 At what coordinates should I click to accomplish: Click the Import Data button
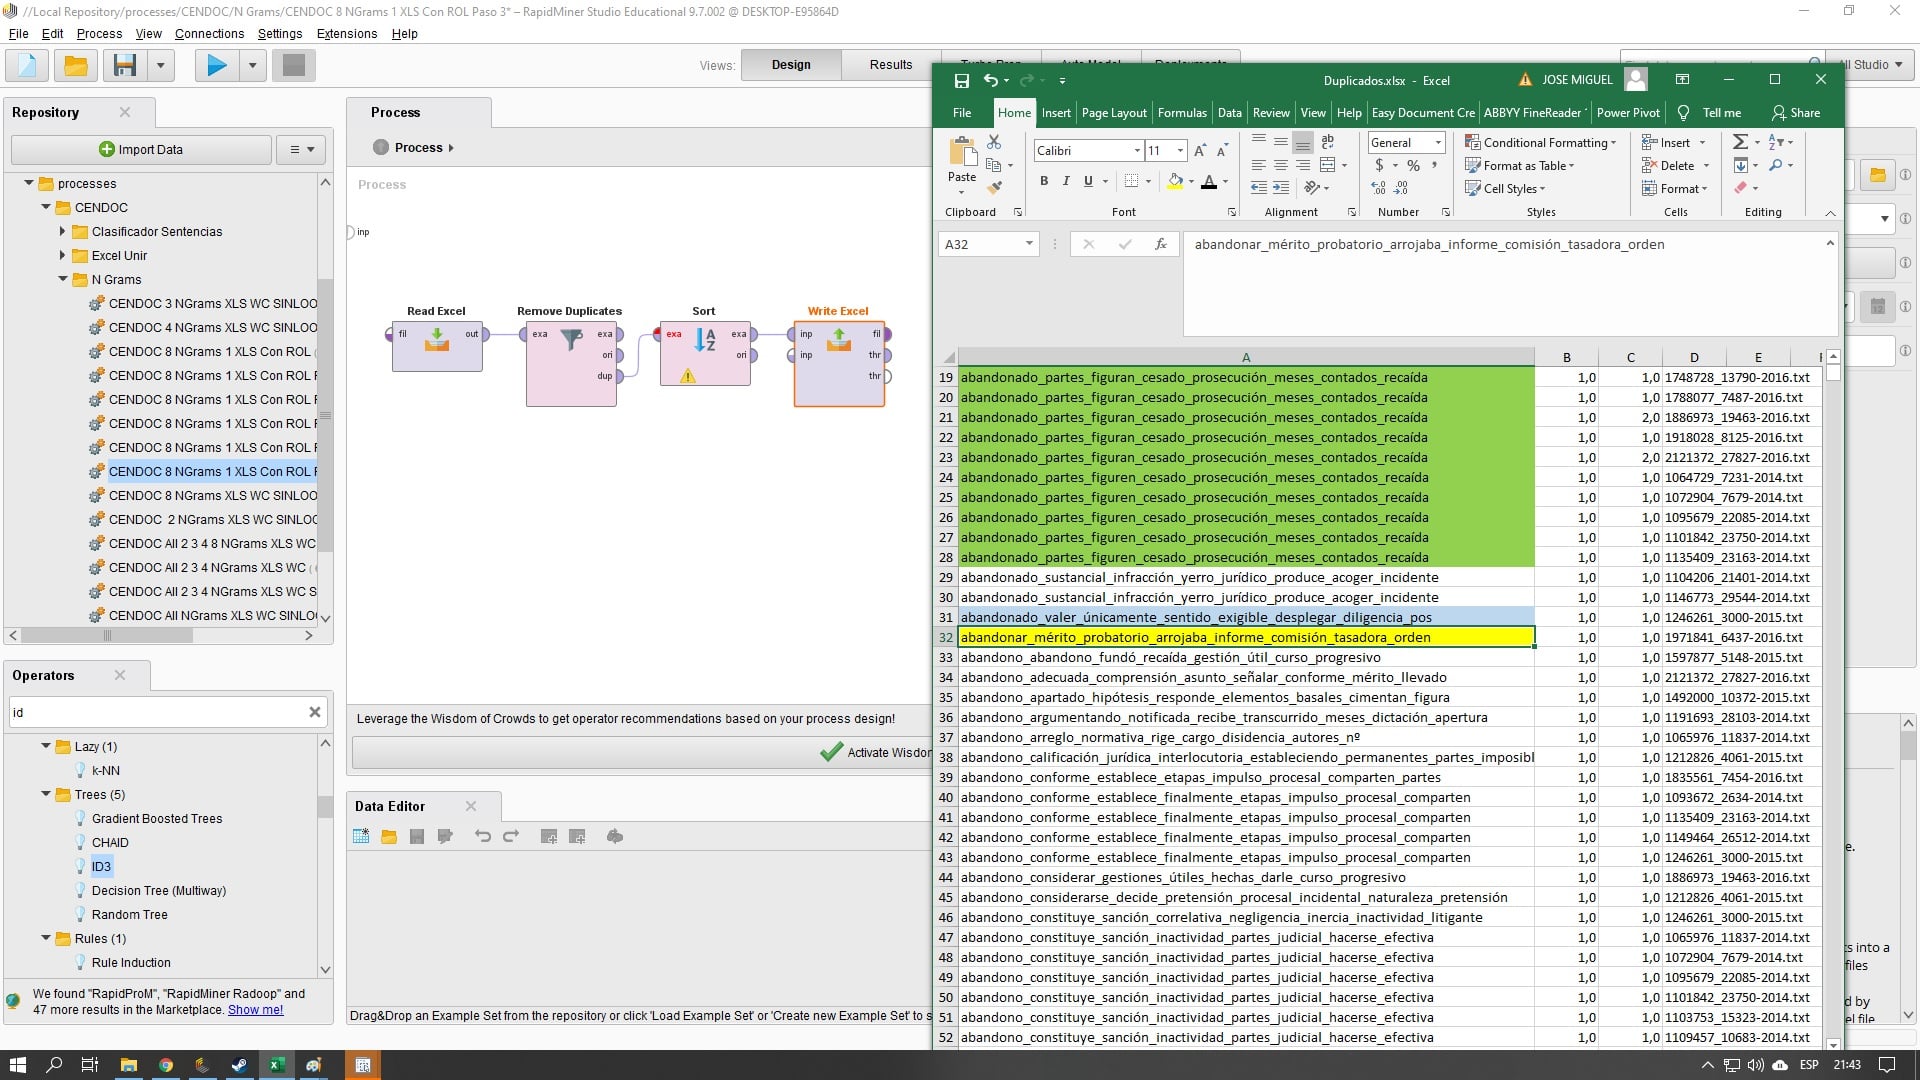pyautogui.click(x=141, y=150)
